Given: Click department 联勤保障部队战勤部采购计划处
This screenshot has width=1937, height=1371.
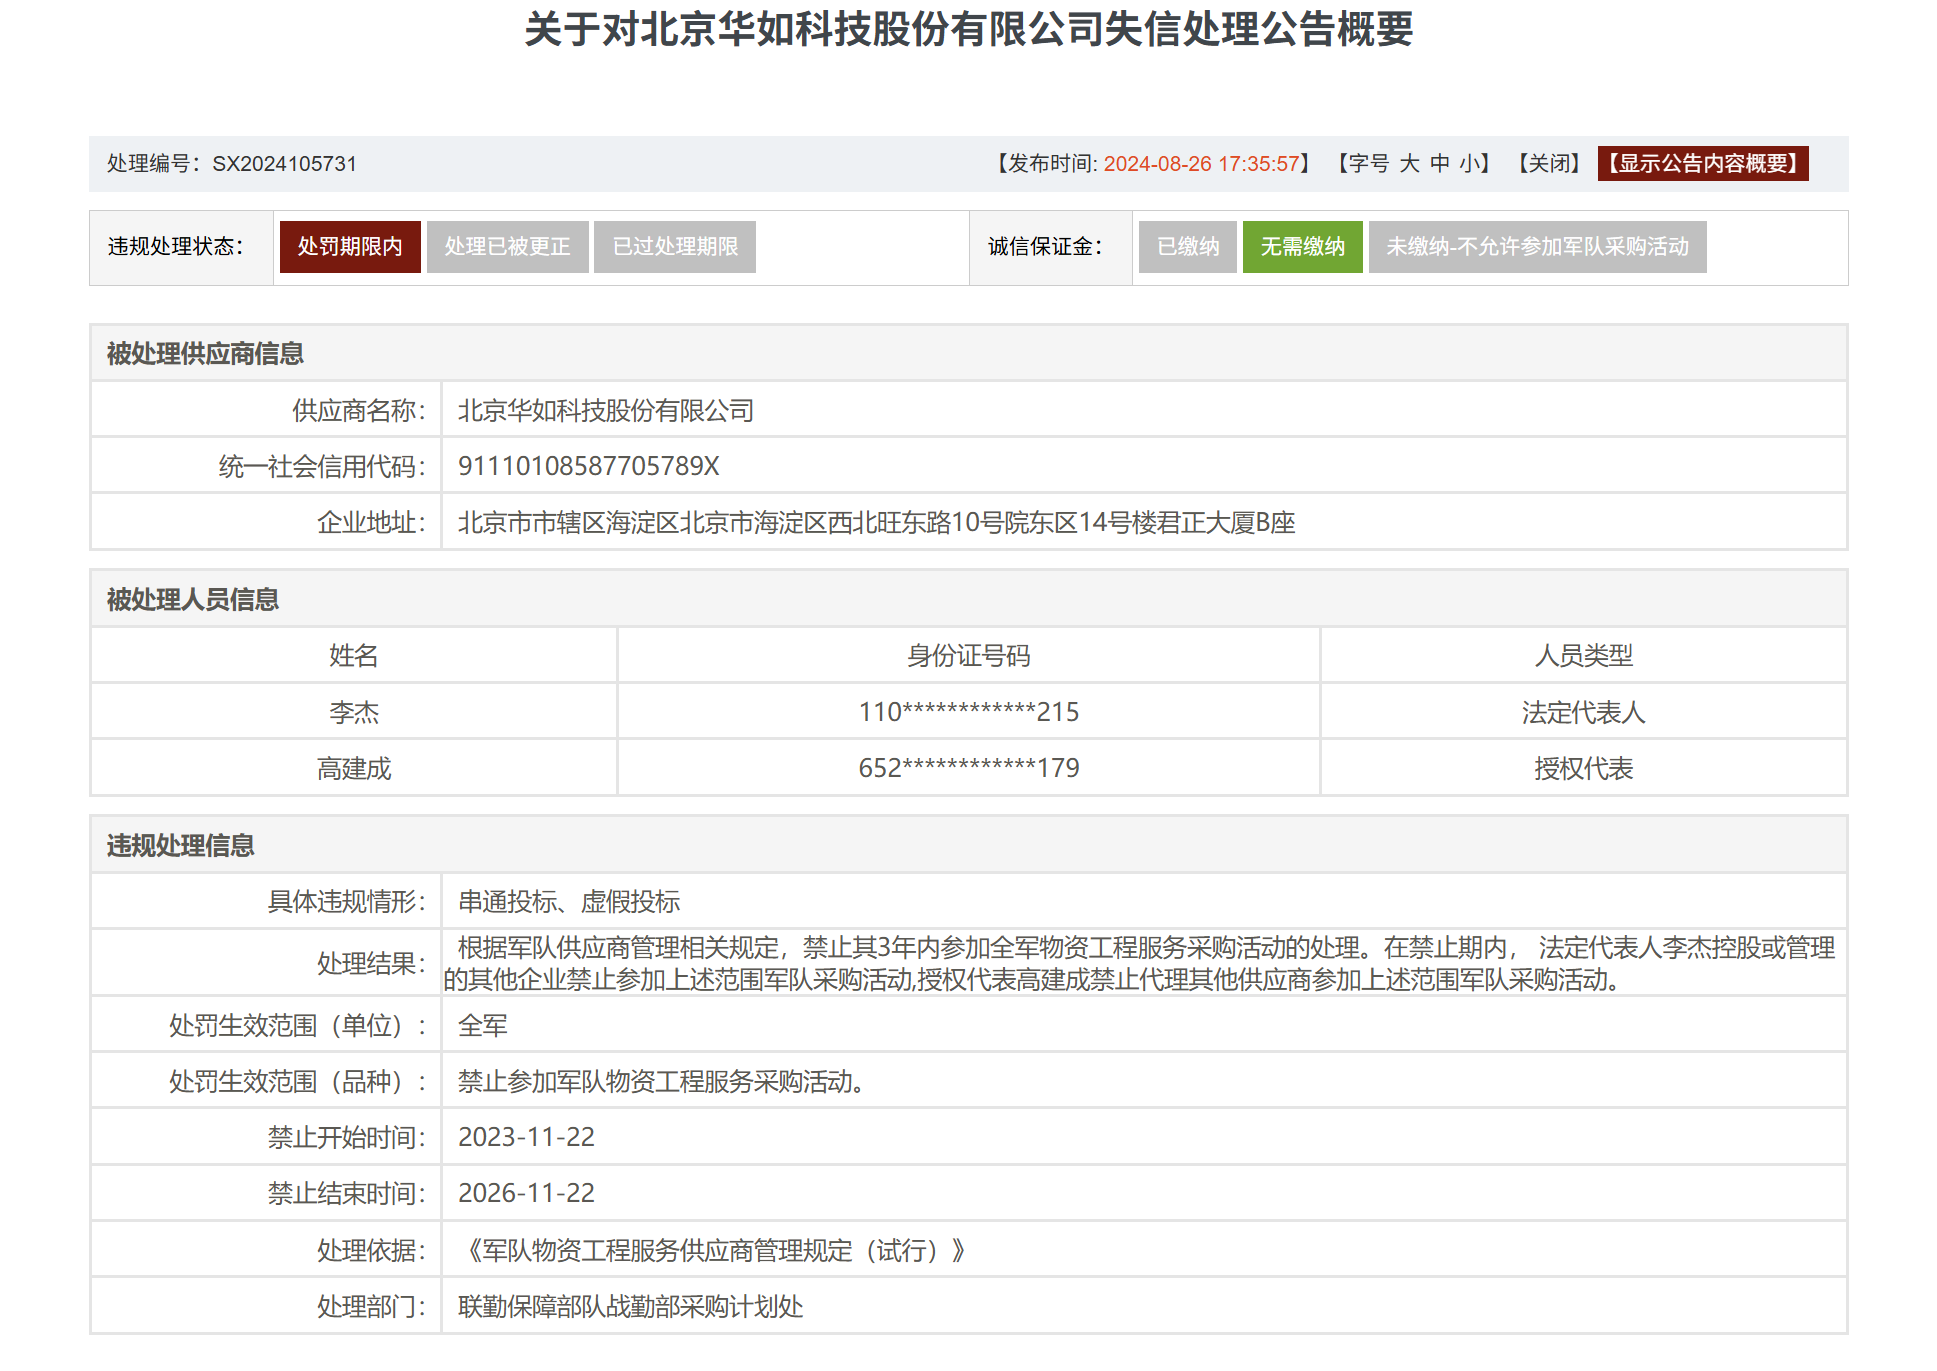Looking at the screenshot, I should (x=631, y=1306).
